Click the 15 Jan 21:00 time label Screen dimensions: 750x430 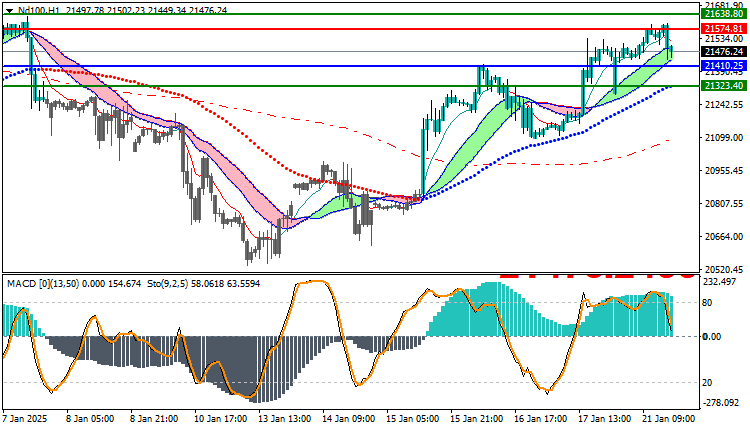477,419
